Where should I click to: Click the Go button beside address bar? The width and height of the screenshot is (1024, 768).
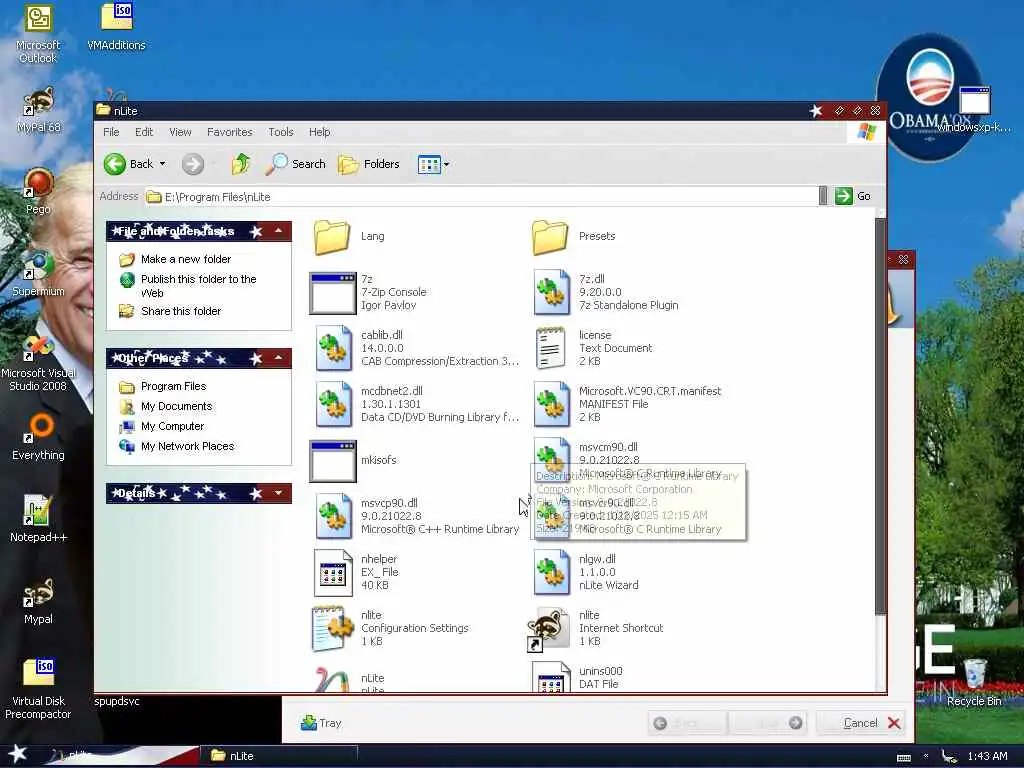click(853, 196)
